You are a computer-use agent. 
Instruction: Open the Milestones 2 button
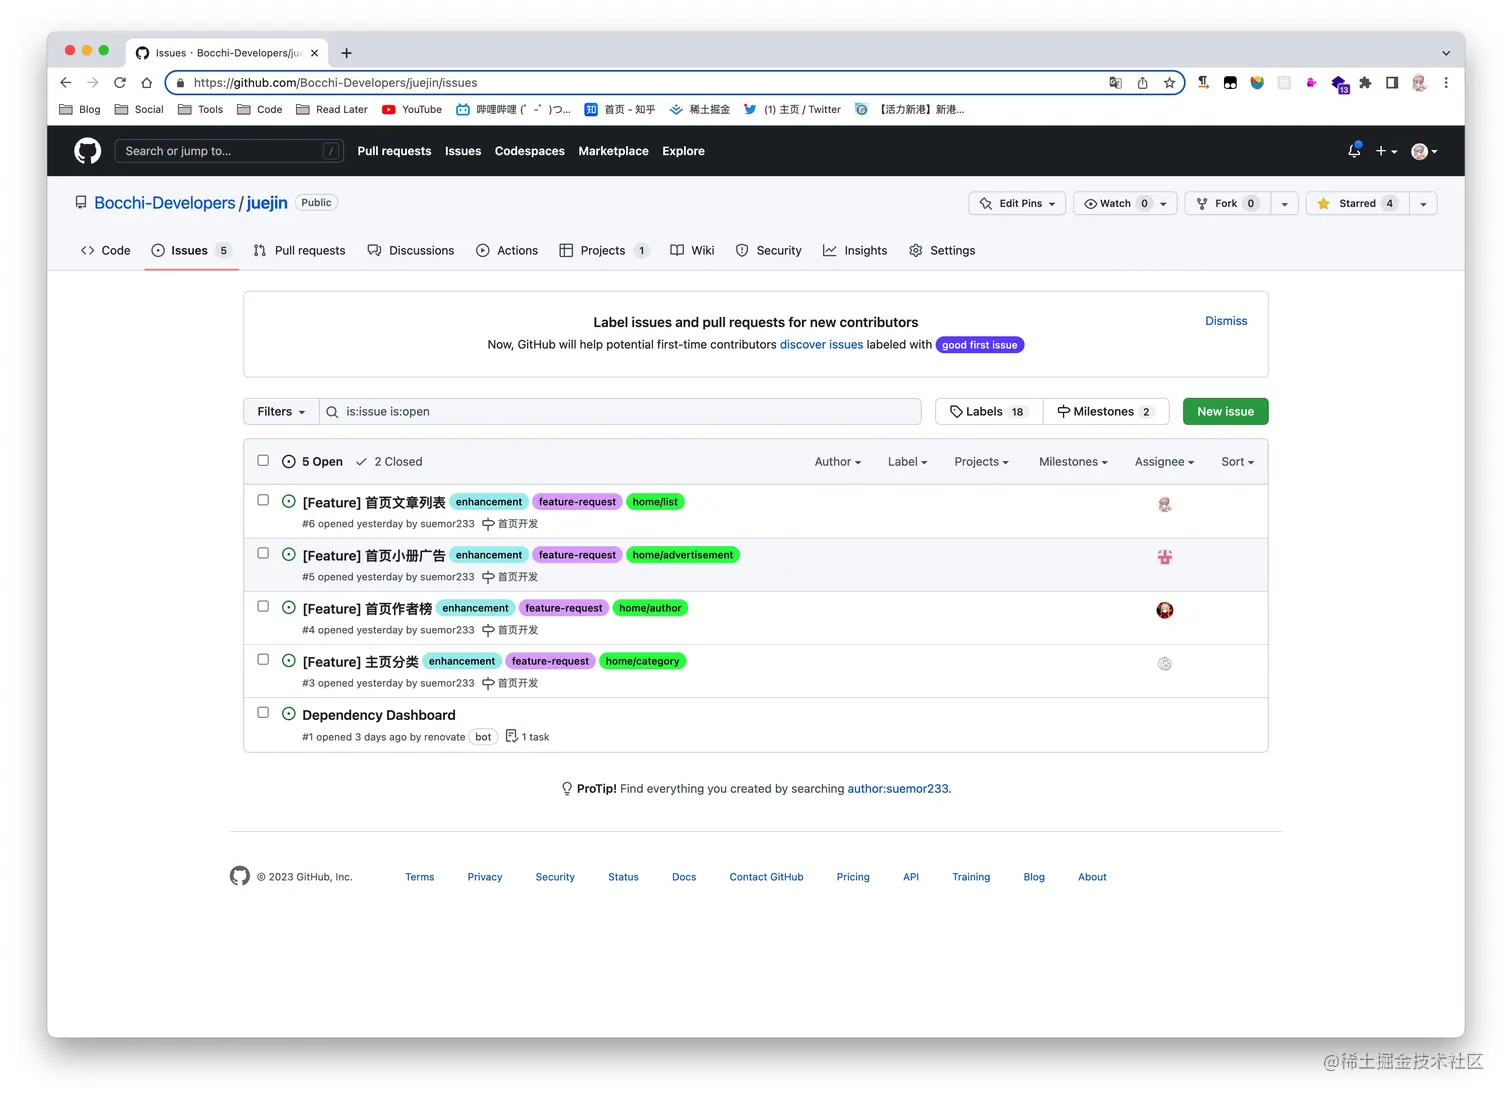(x=1106, y=411)
